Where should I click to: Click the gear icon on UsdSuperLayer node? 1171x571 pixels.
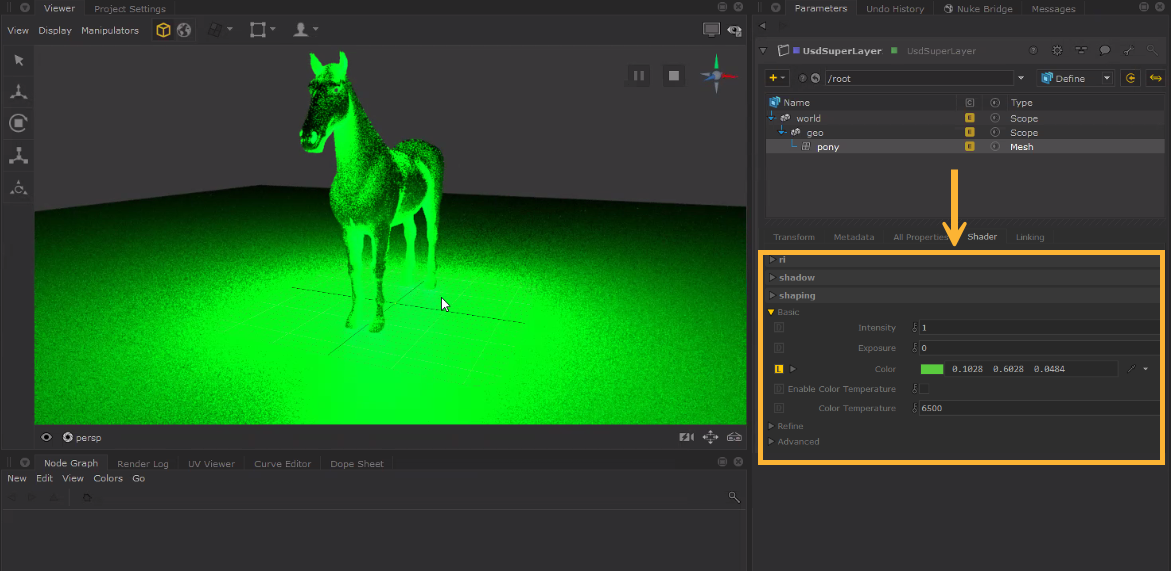point(1057,51)
